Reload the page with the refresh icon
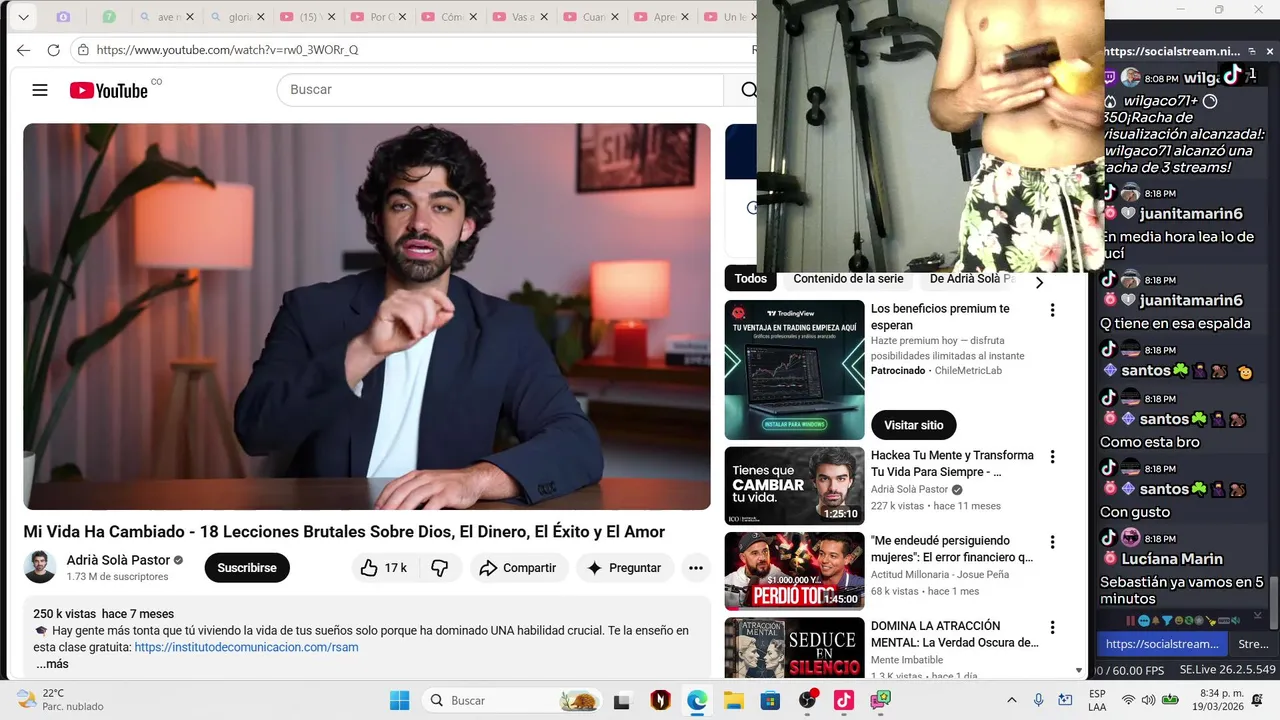 [54, 50]
